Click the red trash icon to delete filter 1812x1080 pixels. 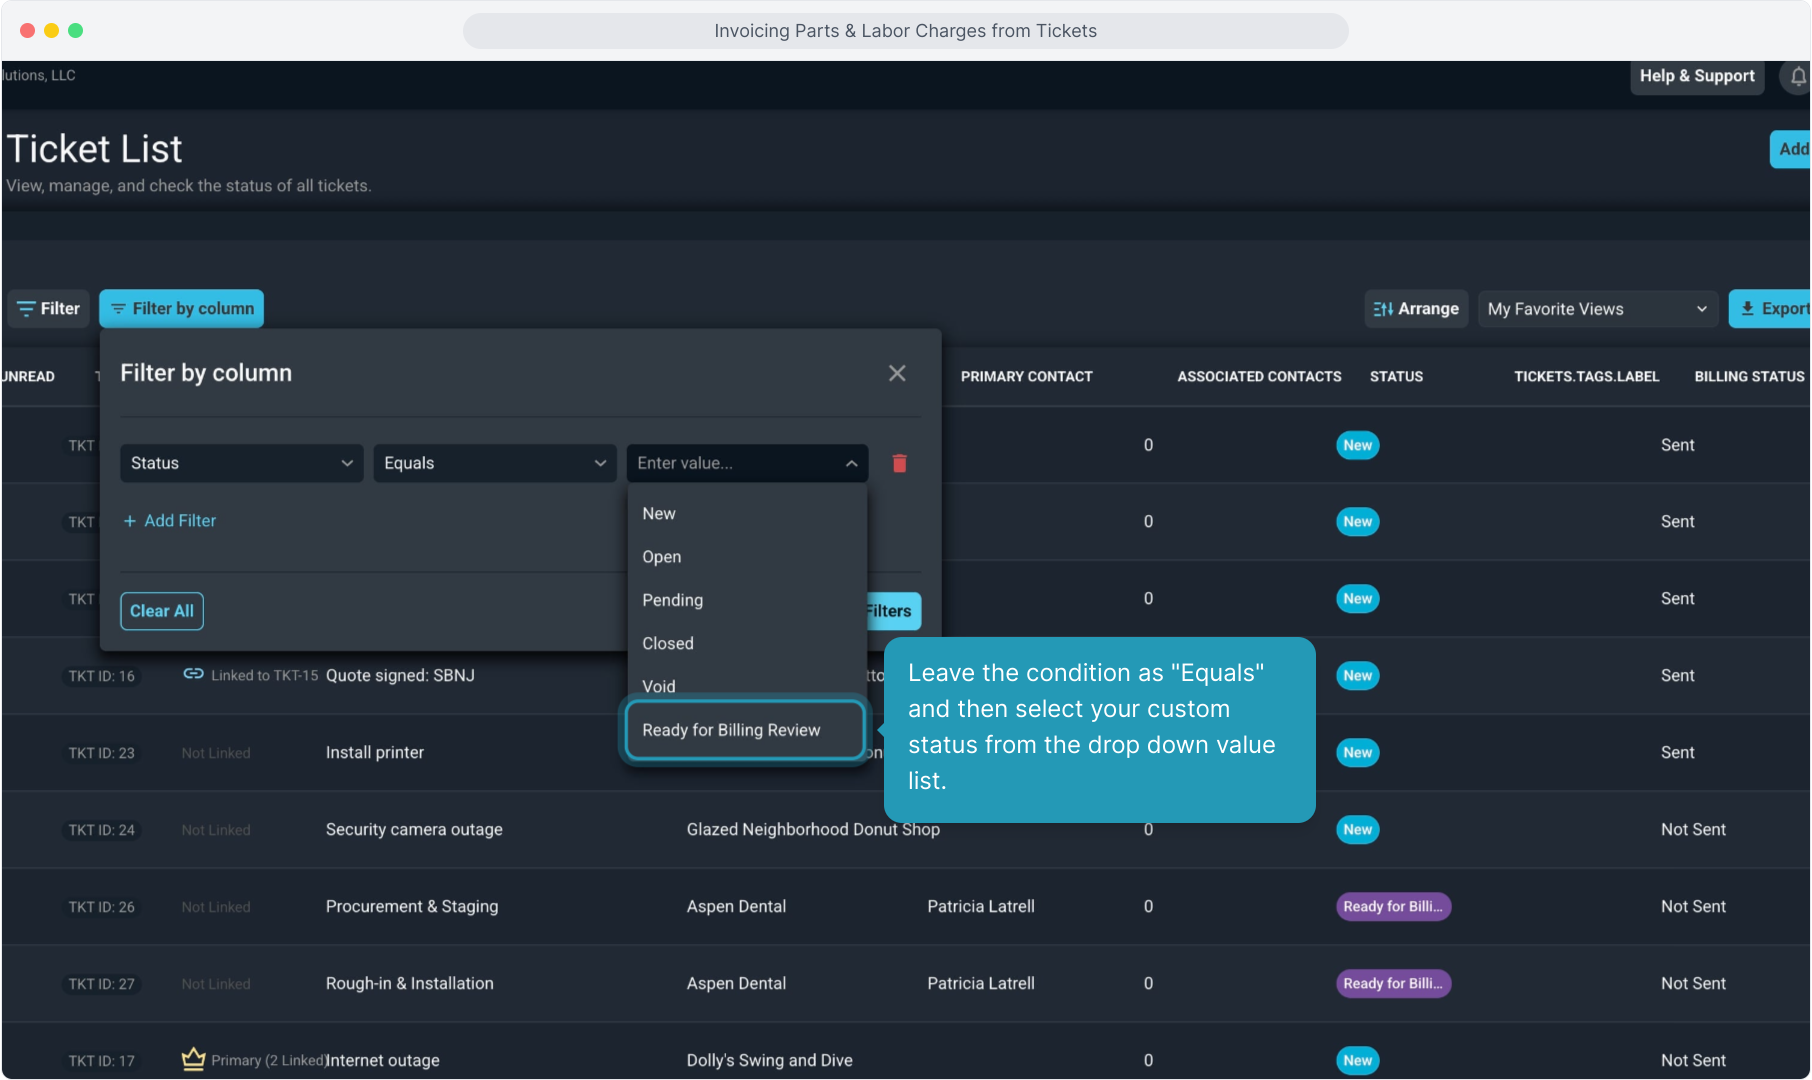899,463
